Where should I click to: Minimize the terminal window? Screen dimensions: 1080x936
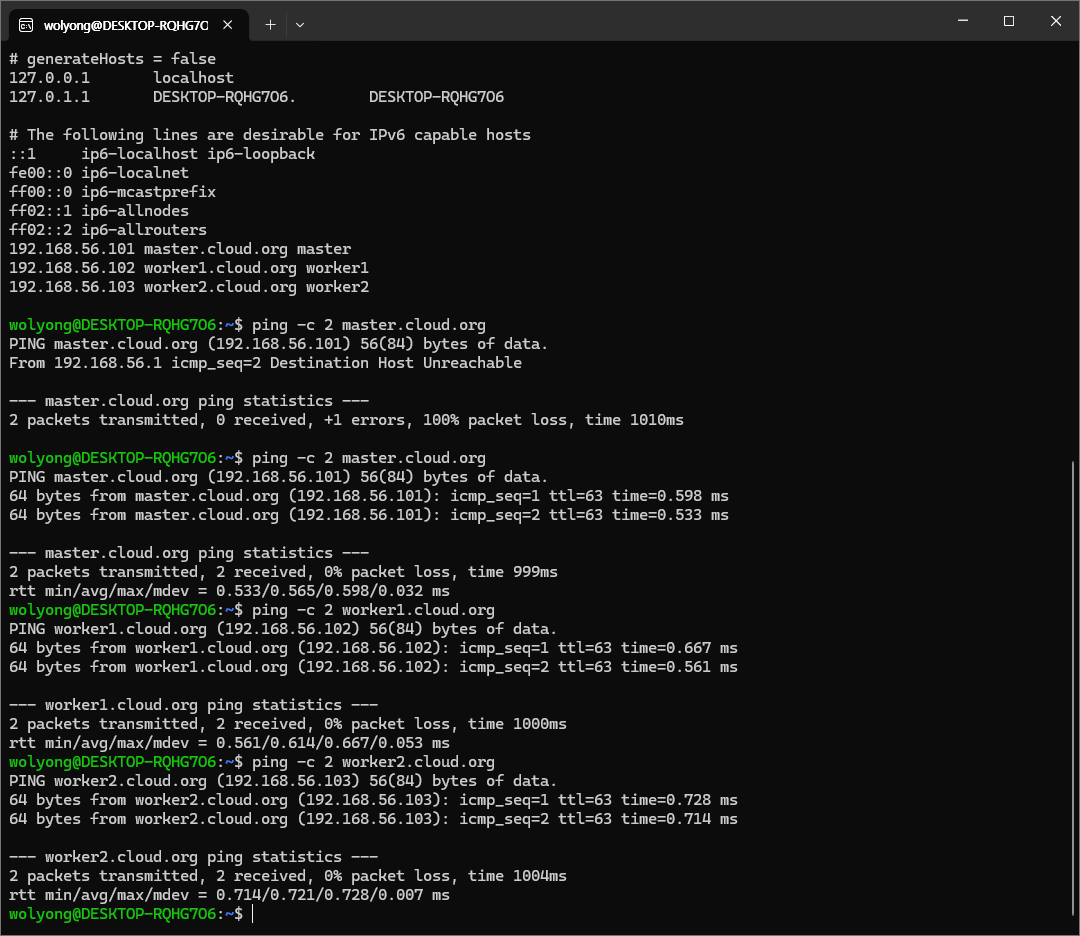tap(963, 21)
